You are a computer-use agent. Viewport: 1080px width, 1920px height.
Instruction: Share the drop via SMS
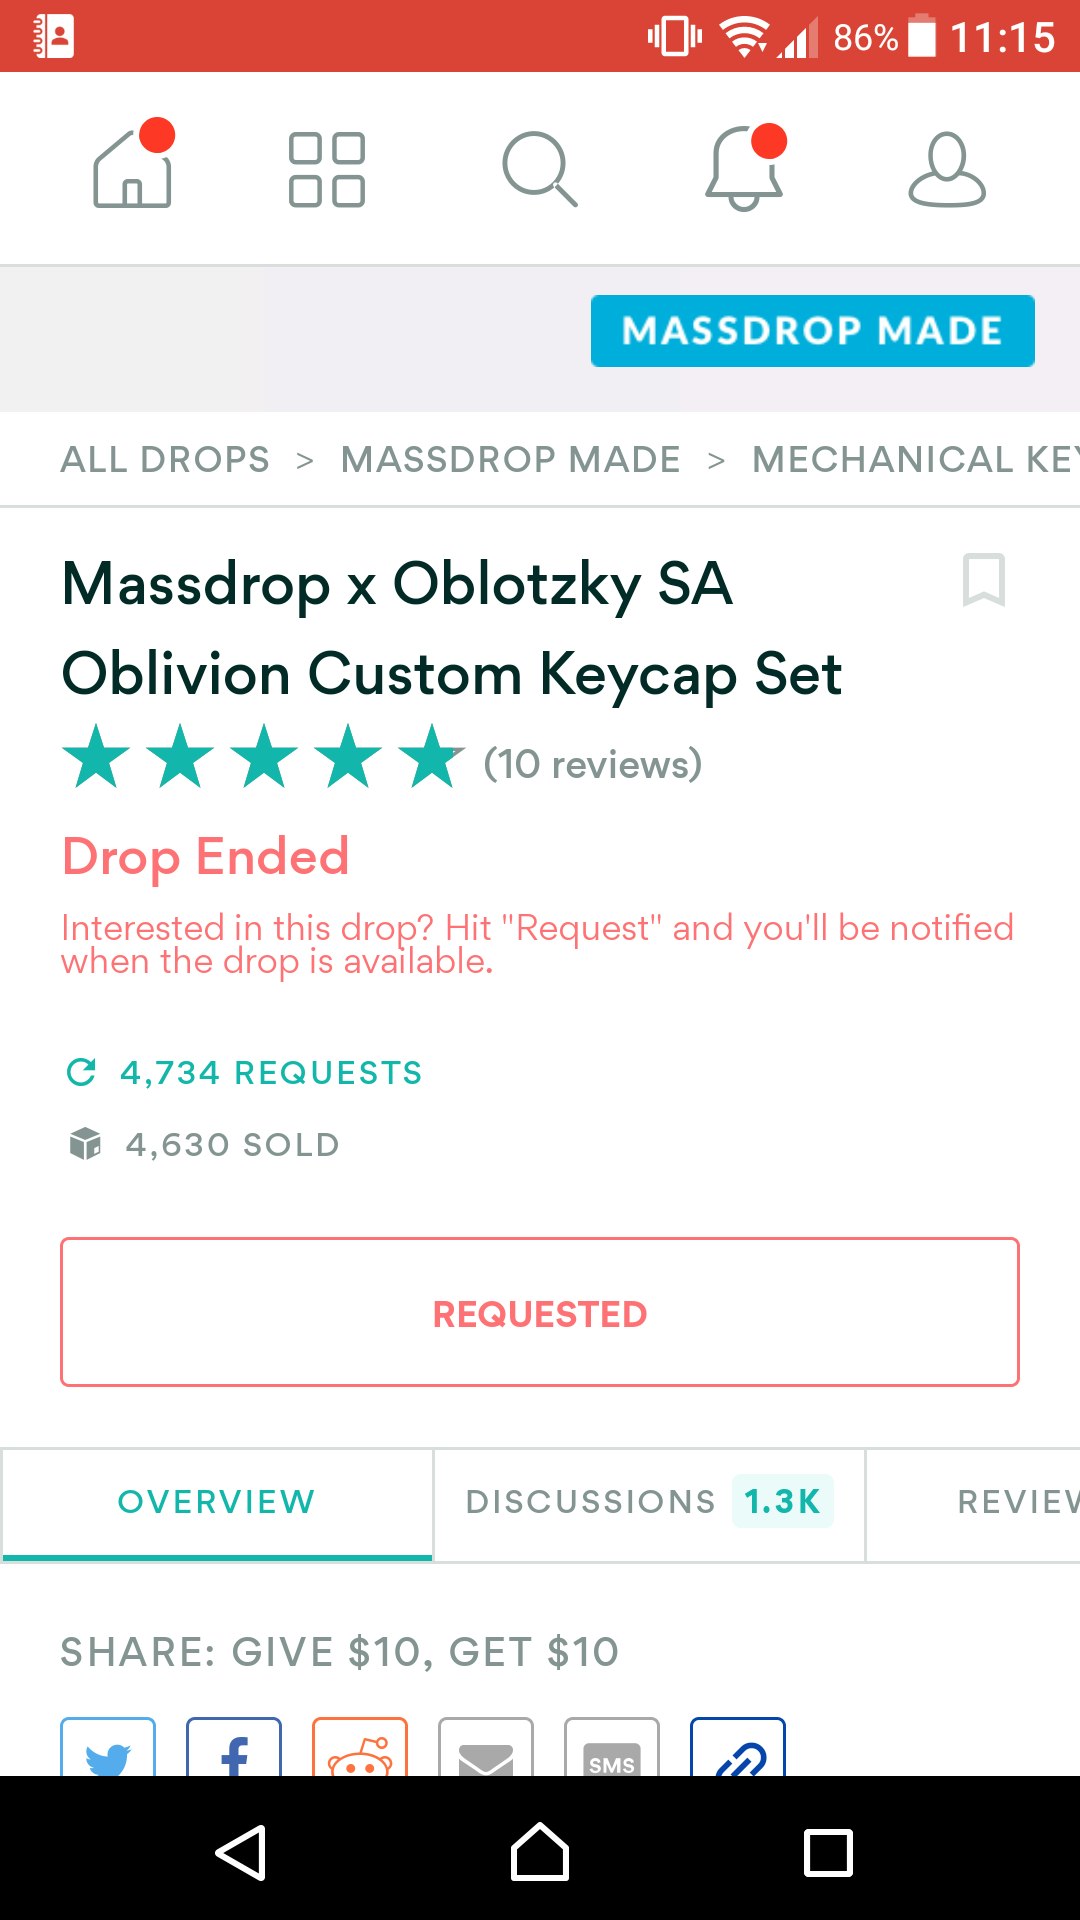pyautogui.click(x=612, y=1748)
